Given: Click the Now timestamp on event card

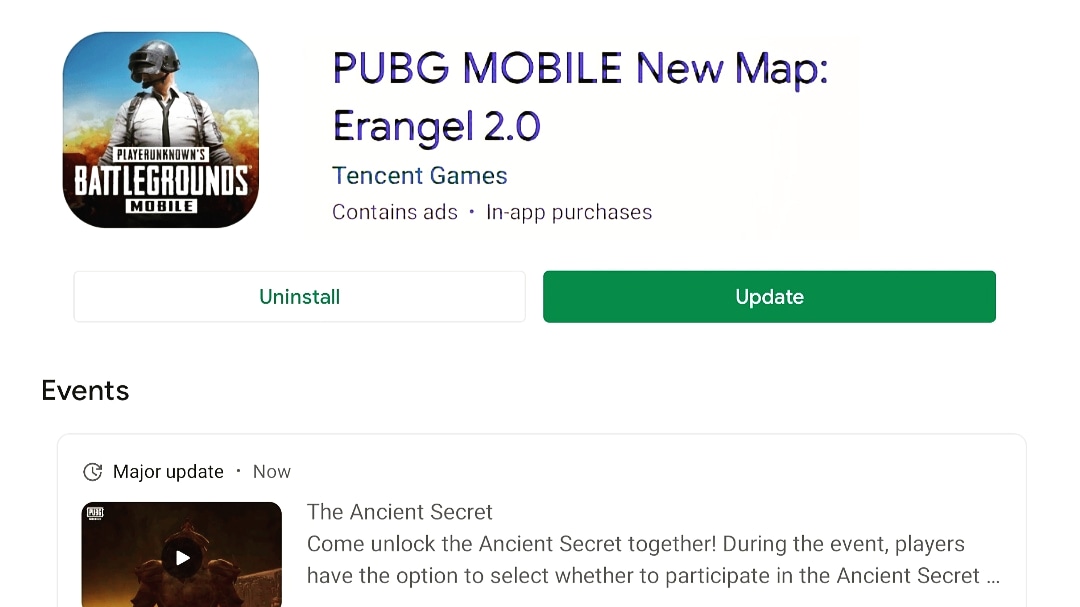Looking at the screenshot, I should (x=272, y=472).
